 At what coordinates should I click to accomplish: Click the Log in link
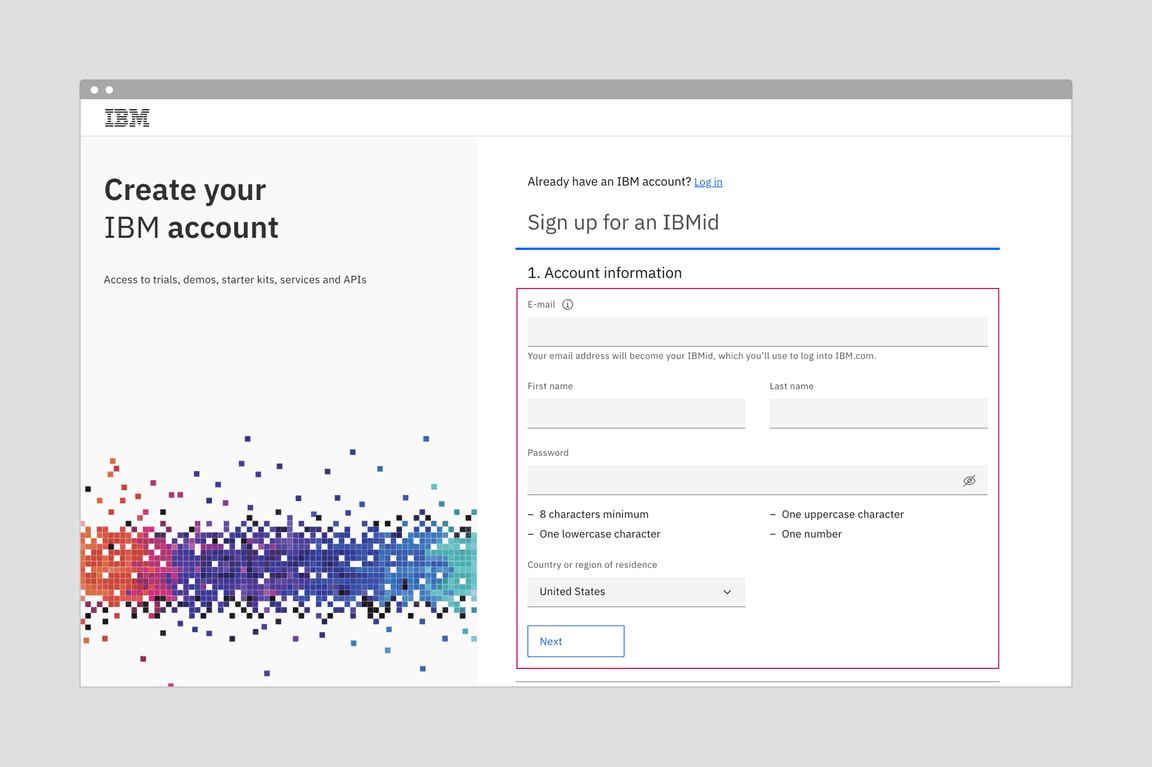(708, 181)
